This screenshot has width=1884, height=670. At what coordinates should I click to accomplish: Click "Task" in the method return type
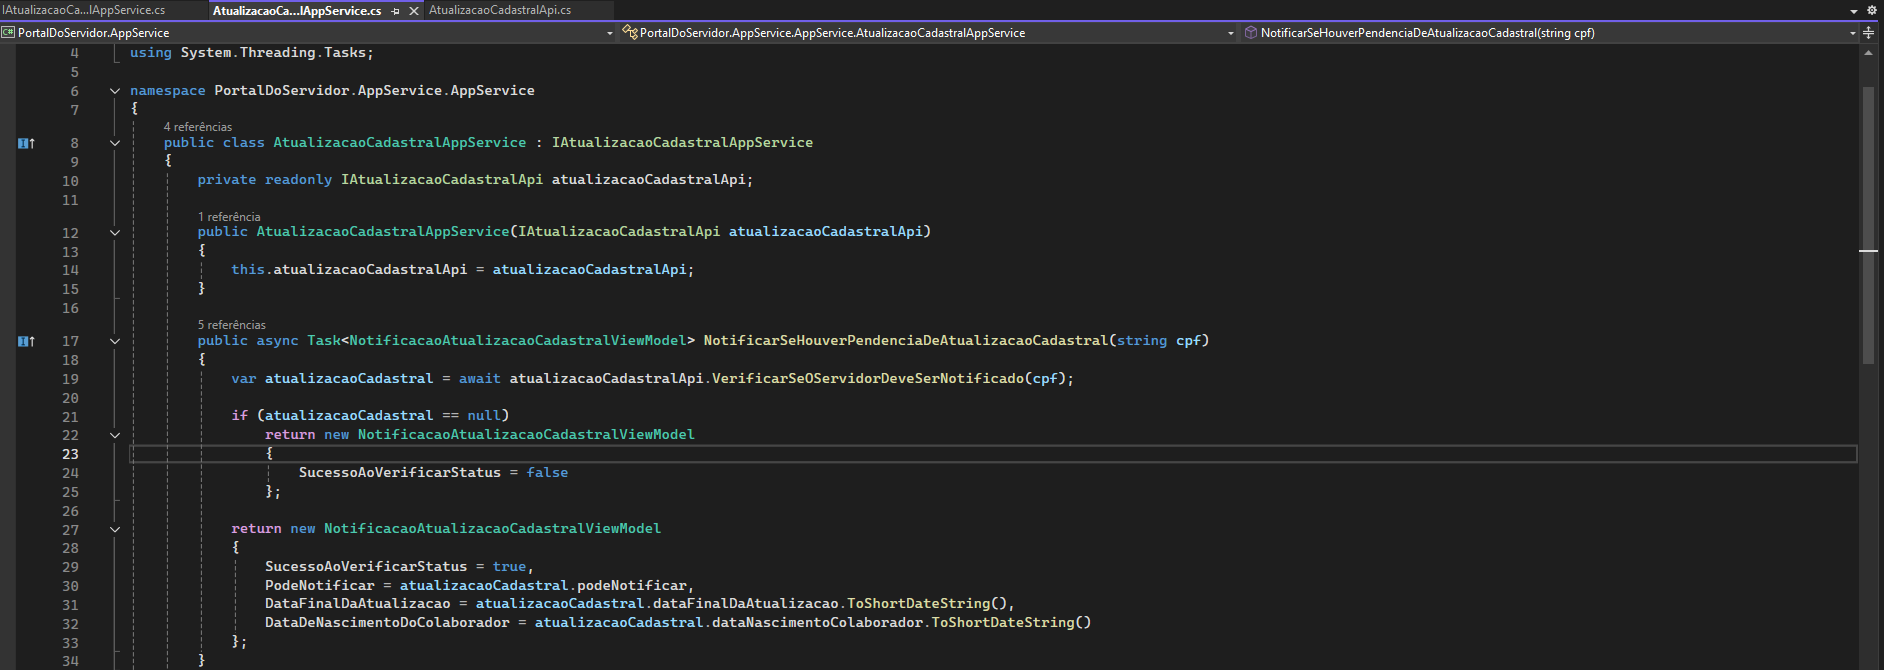coord(324,341)
